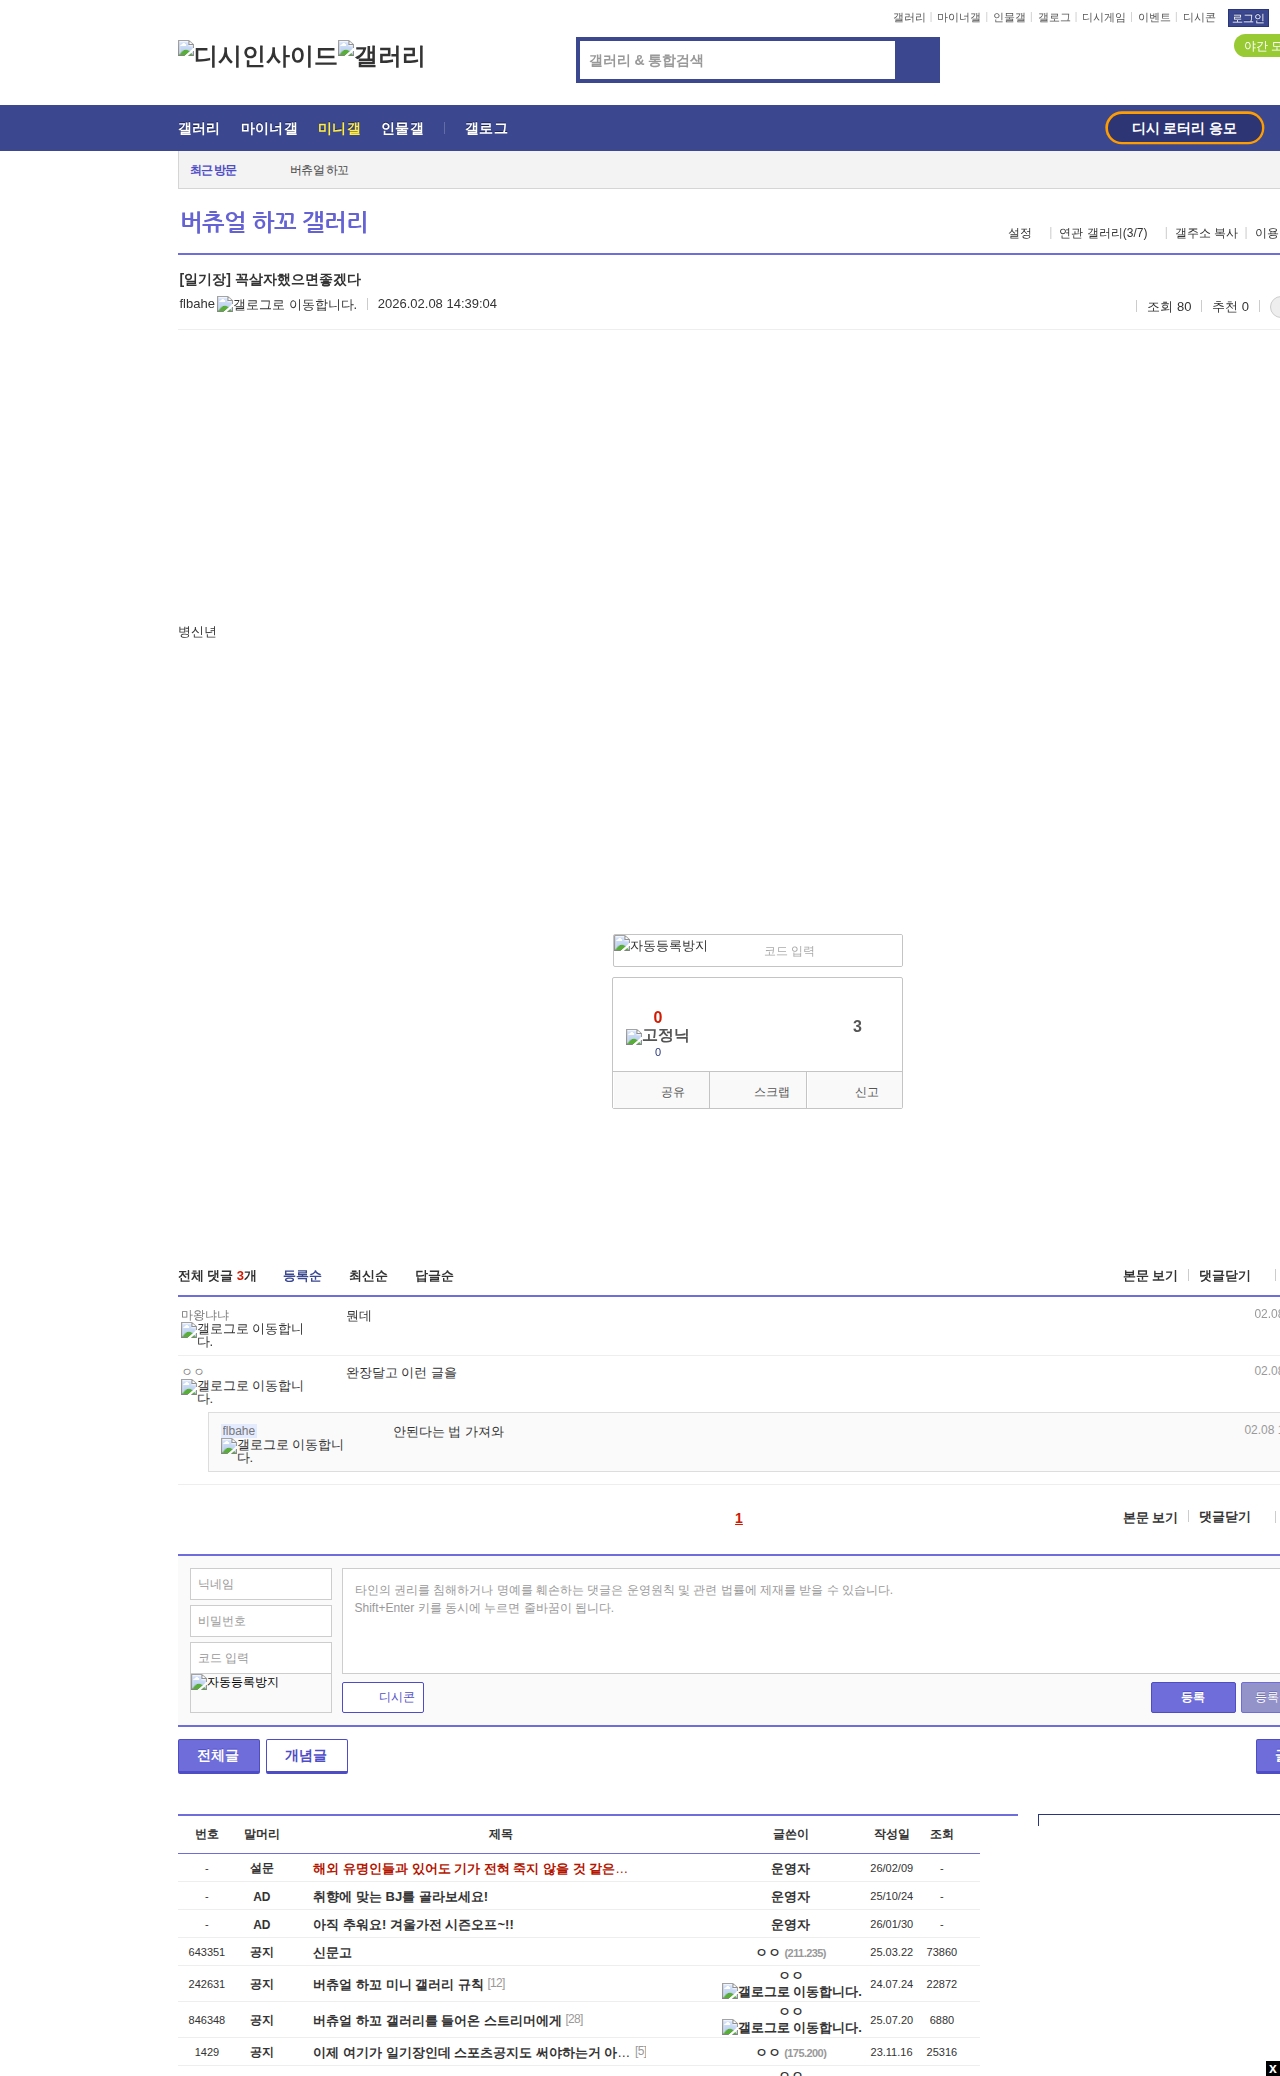
Task: Click the captcha image above the recommend box
Action: pyautogui.click(x=661, y=946)
